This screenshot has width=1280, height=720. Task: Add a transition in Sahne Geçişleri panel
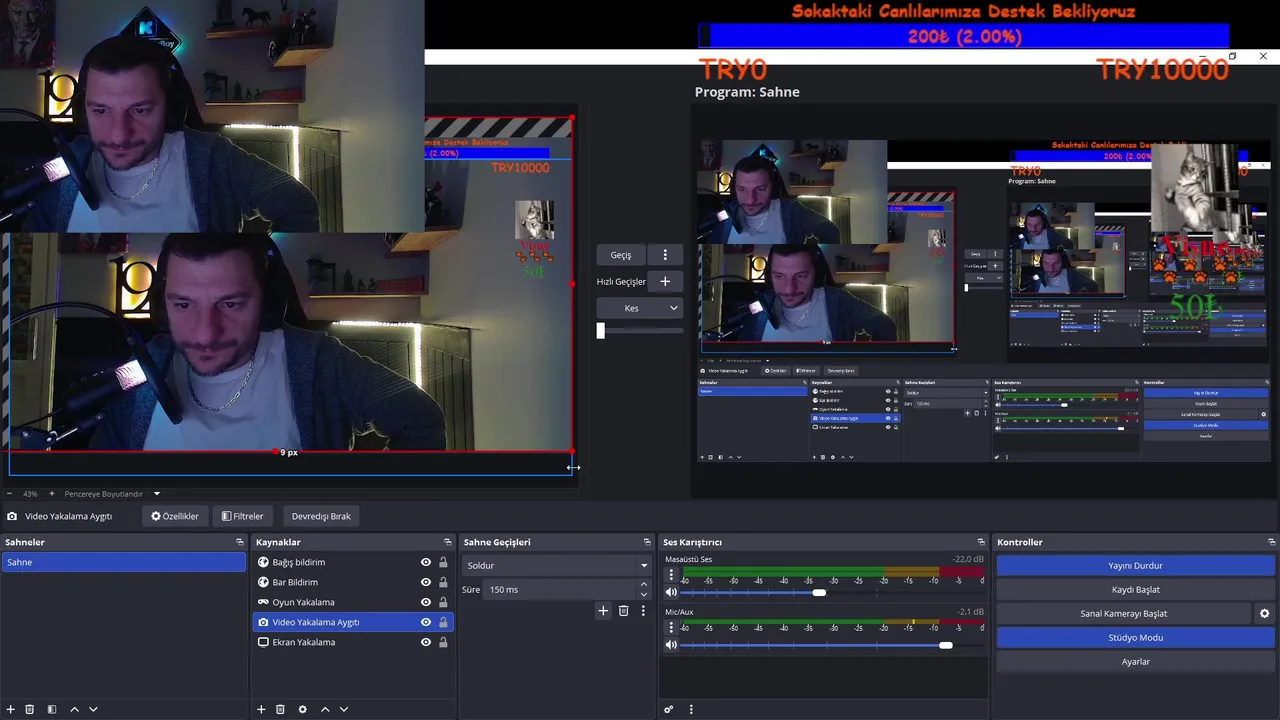tap(603, 610)
